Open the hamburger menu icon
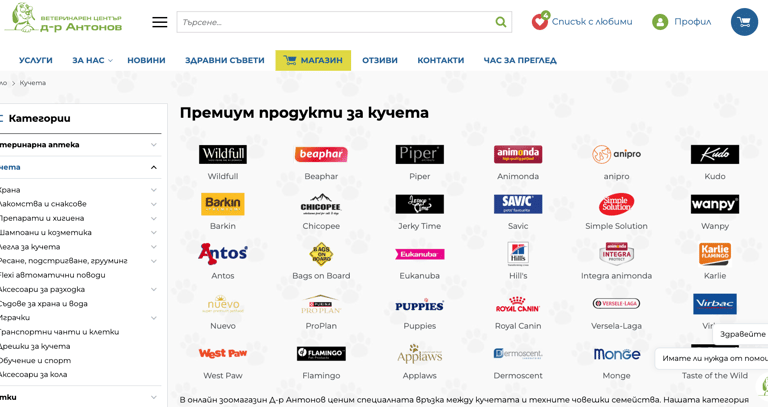The image size is (768, 407). (159, 22)
